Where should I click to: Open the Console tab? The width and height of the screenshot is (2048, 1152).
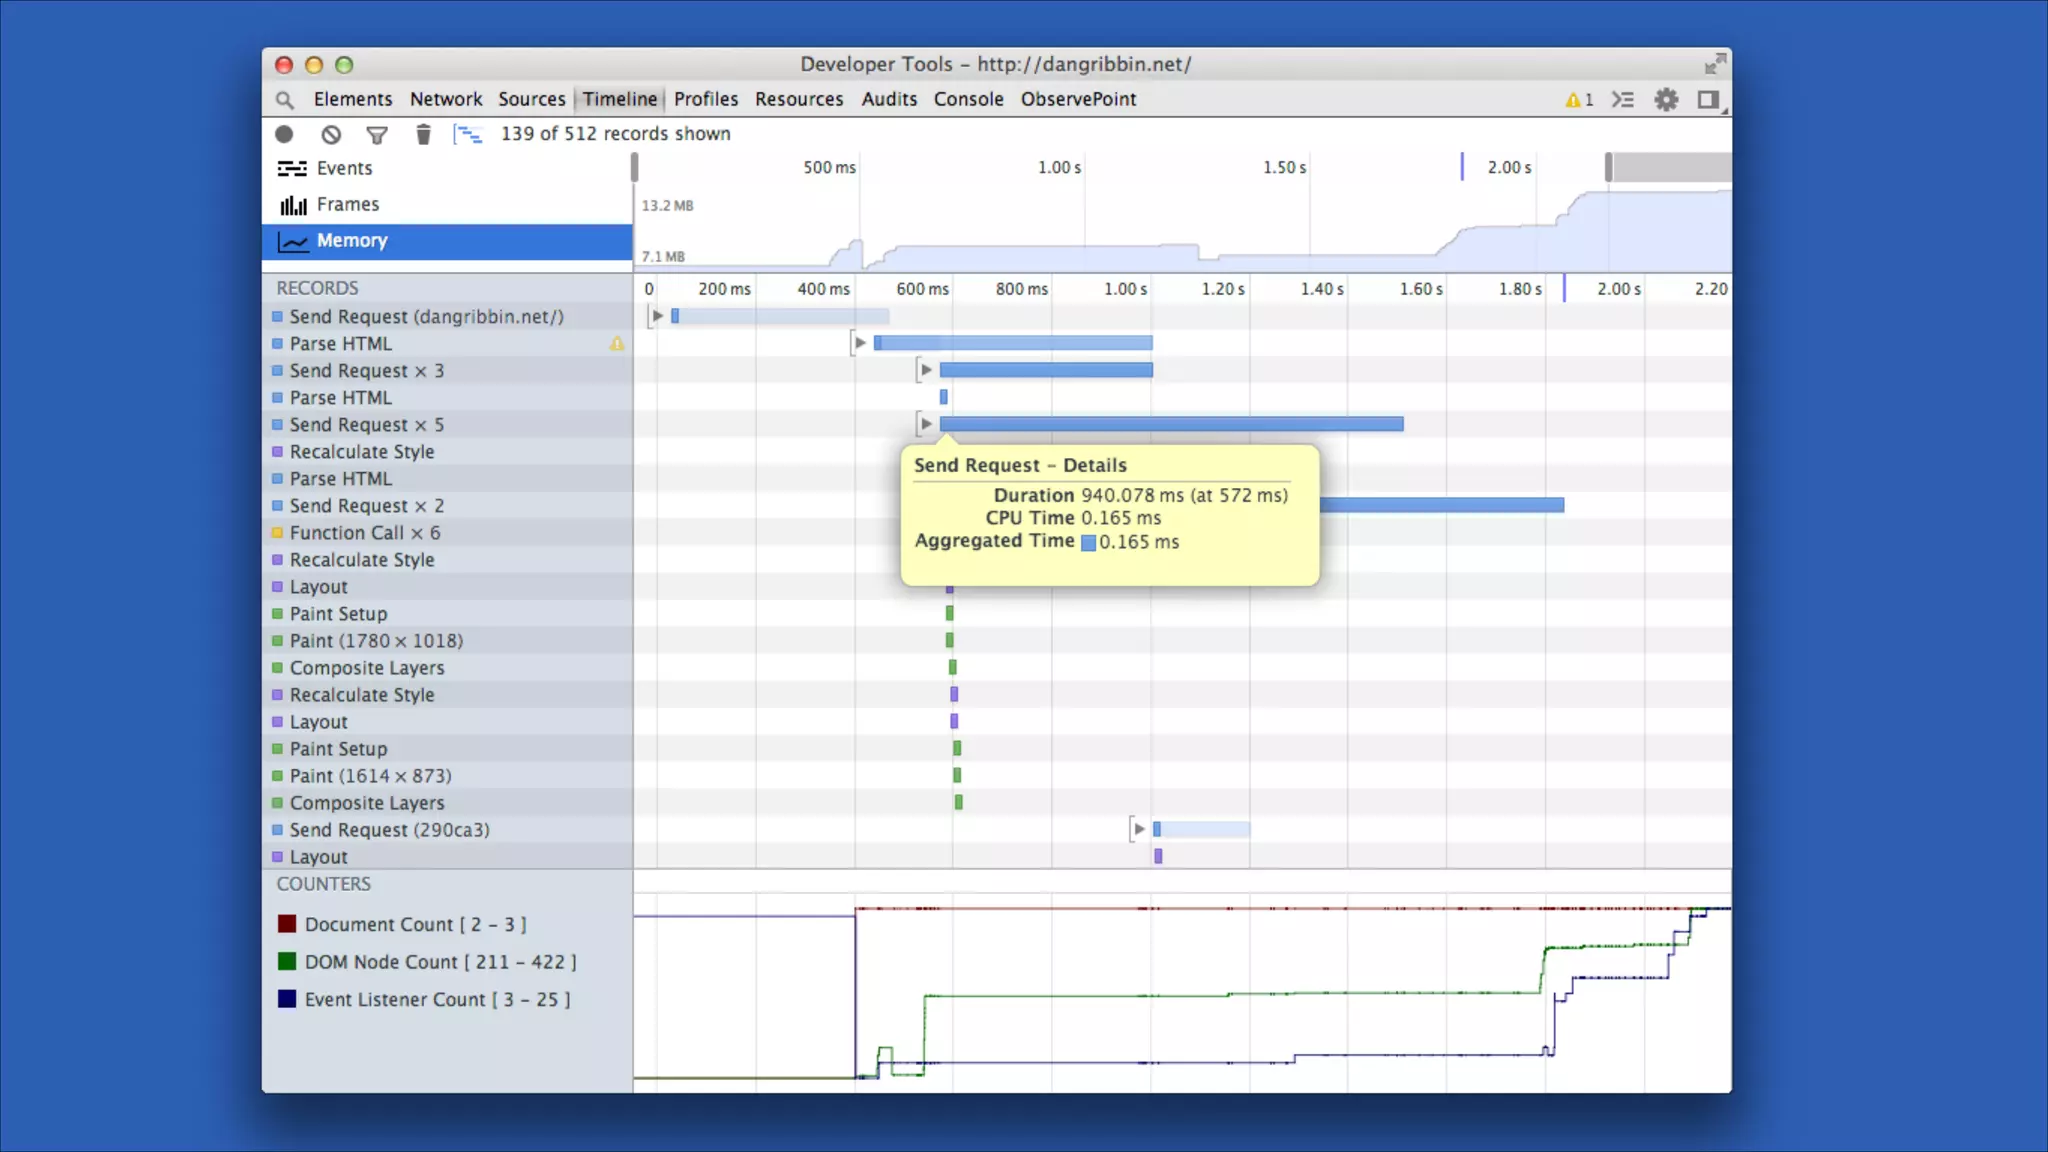click(x=968, y=99)
